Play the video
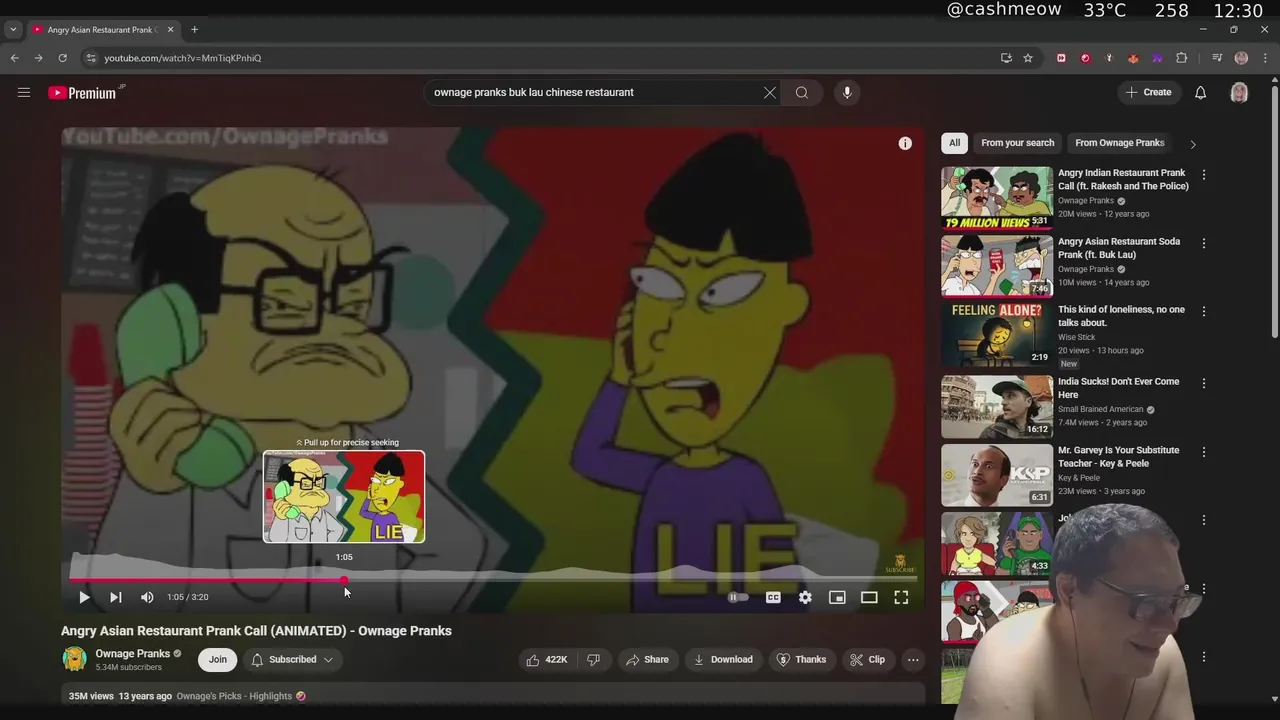Screen dimensions: 1280x720 [84, 597]
